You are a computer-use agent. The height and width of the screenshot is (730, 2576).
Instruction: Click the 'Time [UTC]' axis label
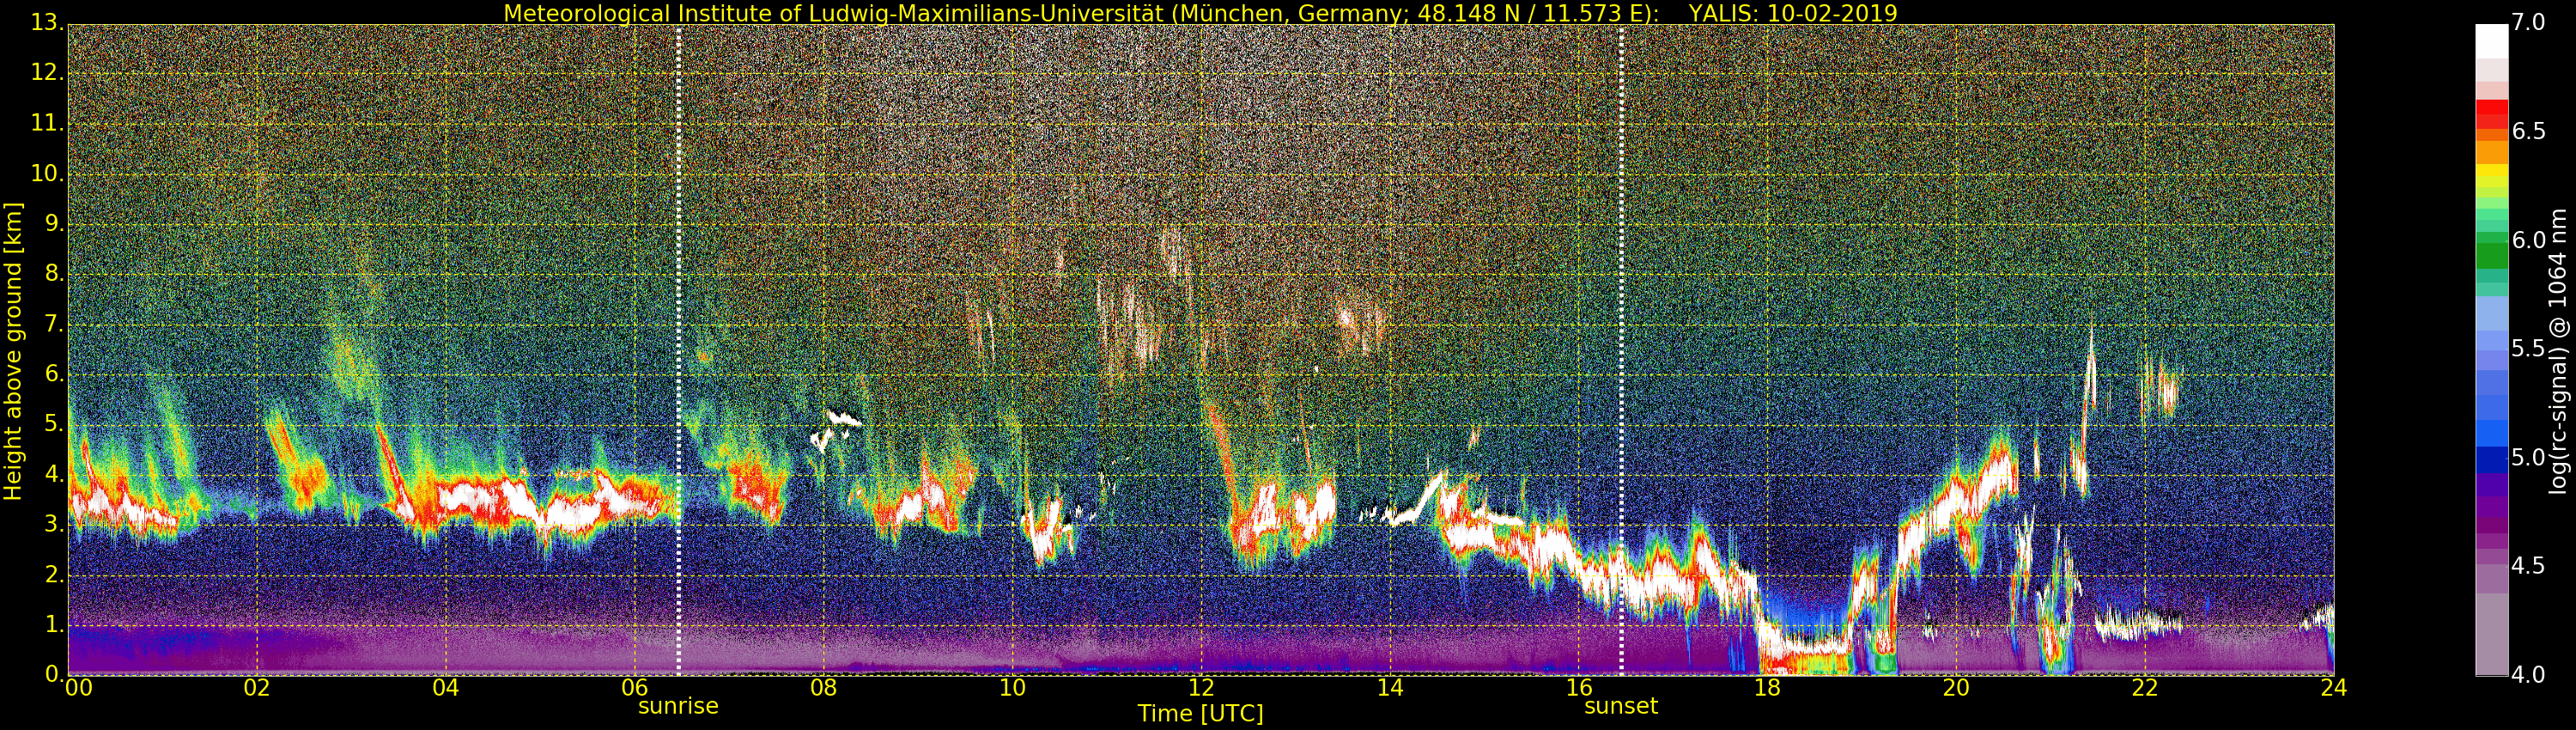(x=1200, y=714)
